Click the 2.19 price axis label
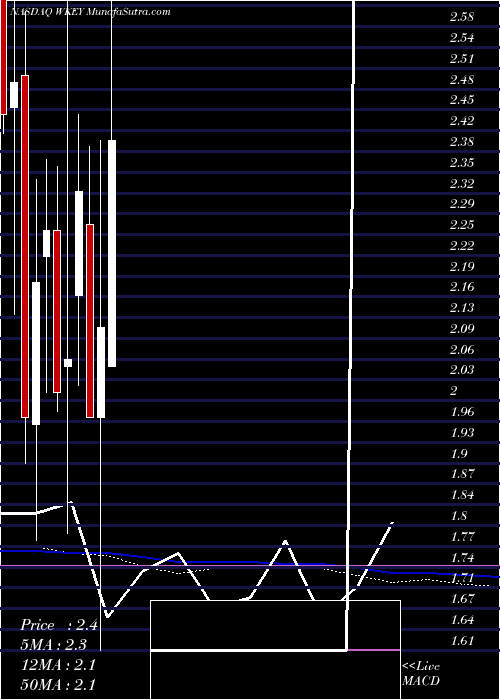 462,266
